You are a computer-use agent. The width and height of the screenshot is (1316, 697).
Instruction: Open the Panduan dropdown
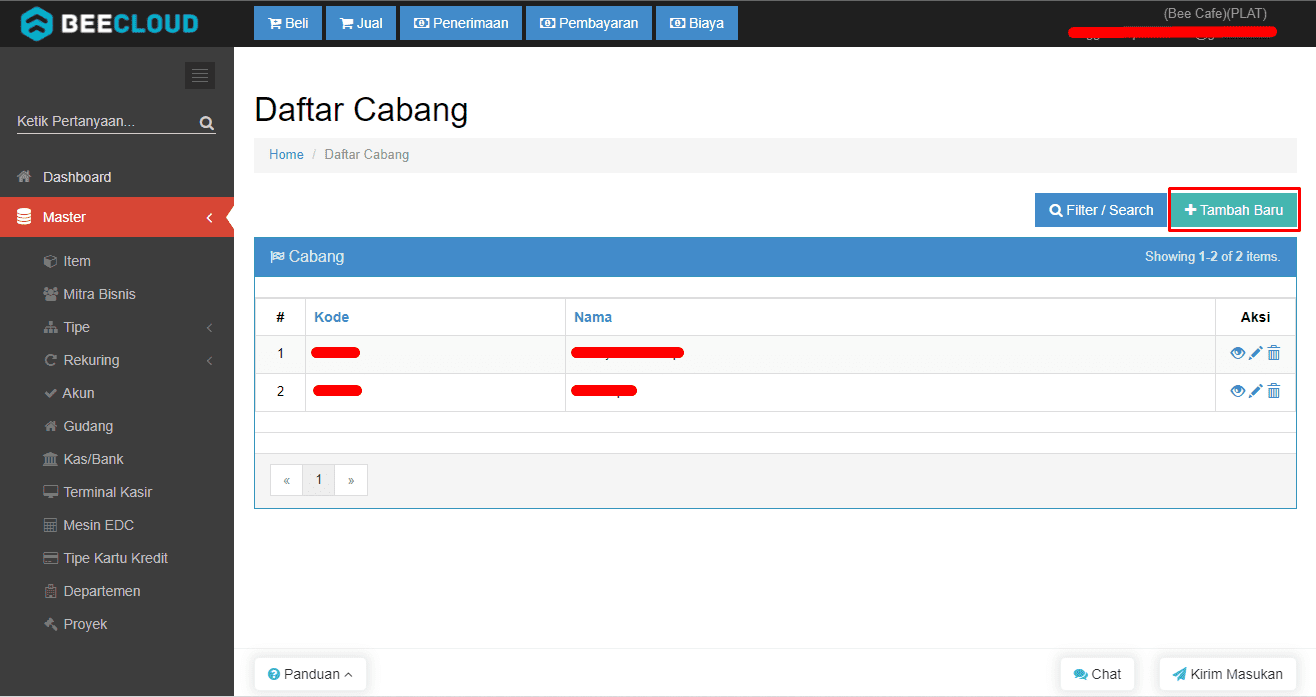point(310,674)
